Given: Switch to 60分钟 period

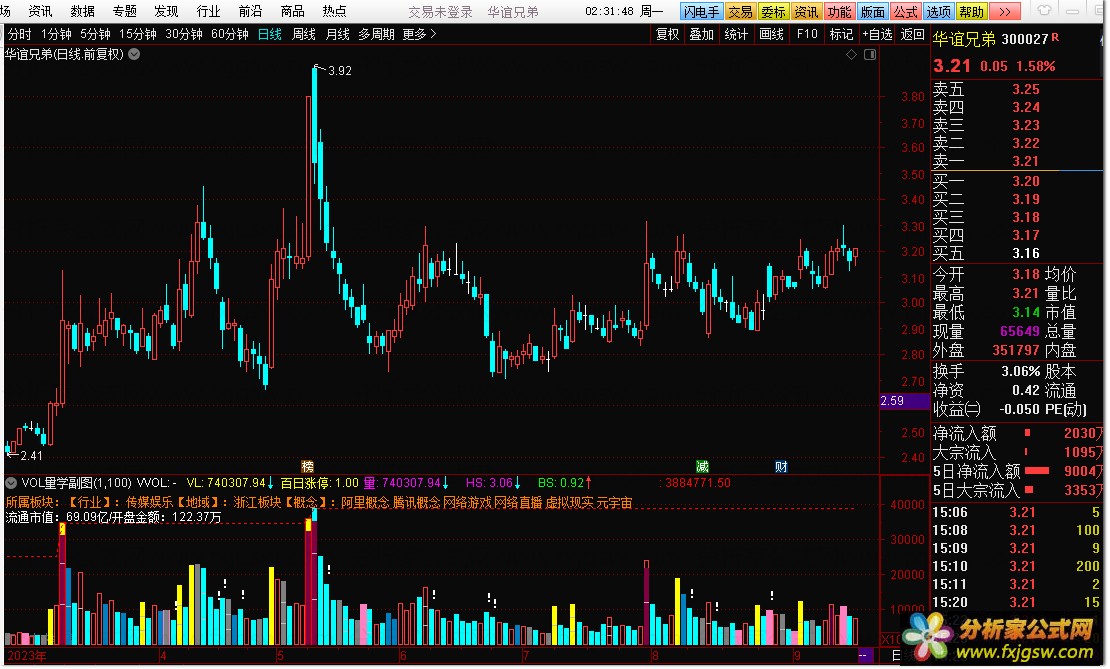Looking at the screenshot, I should pos(229,34).
